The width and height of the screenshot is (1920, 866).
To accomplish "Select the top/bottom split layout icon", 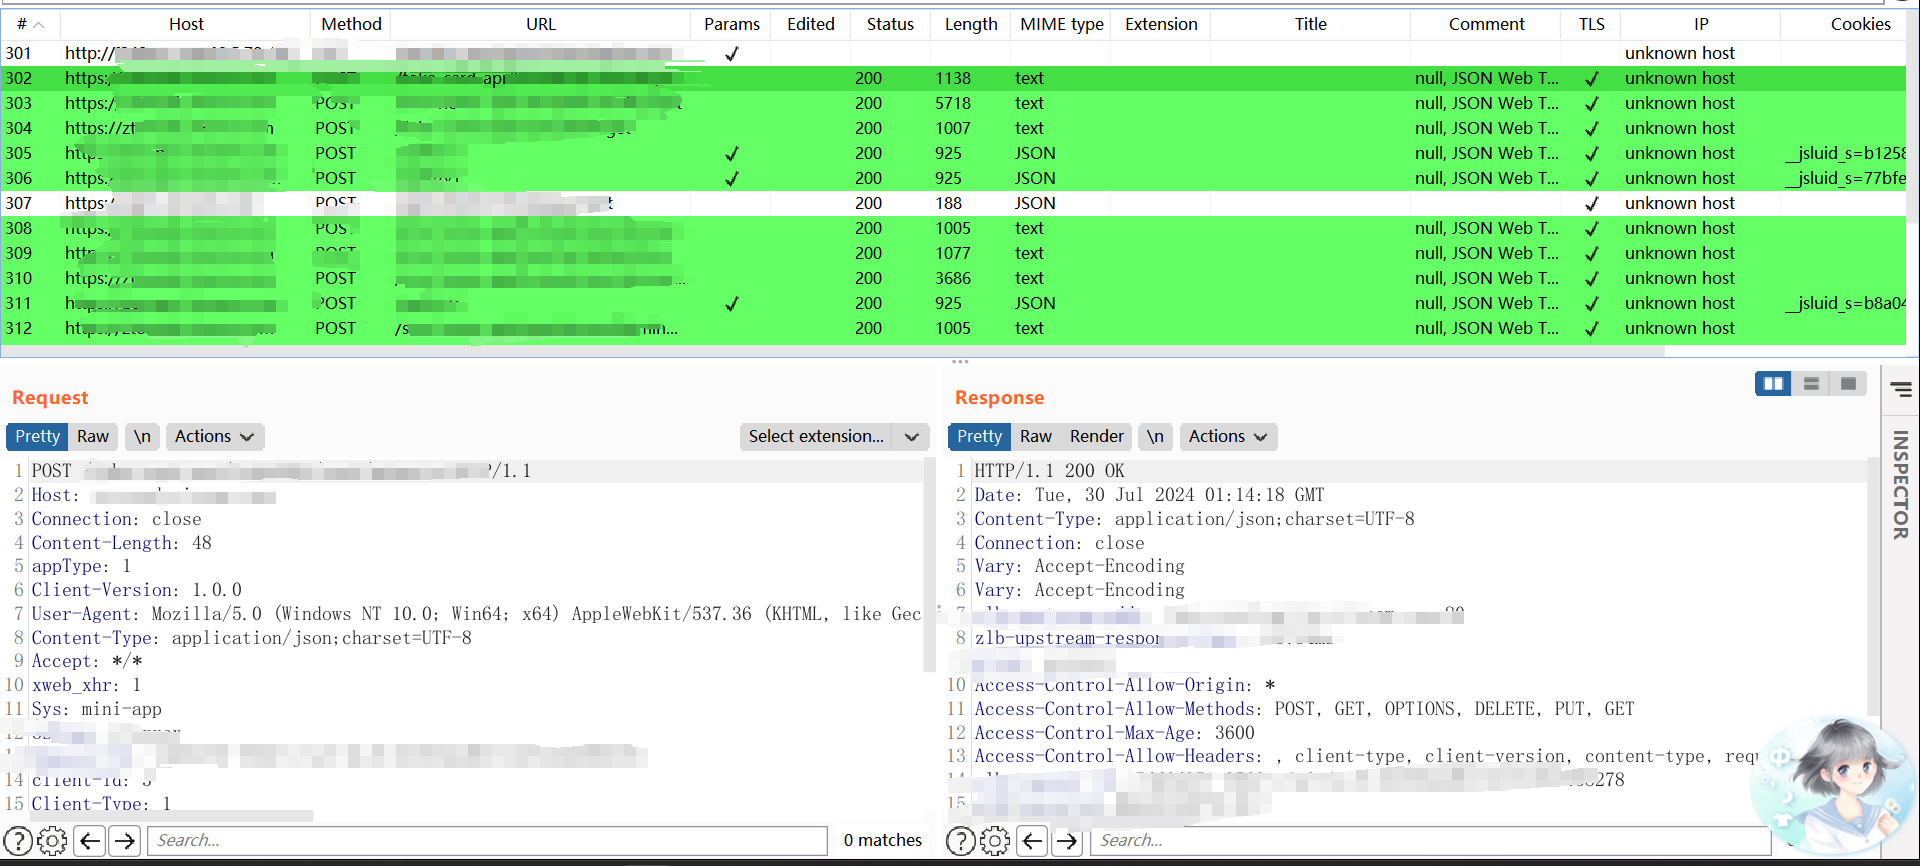I will point(1811,384).
